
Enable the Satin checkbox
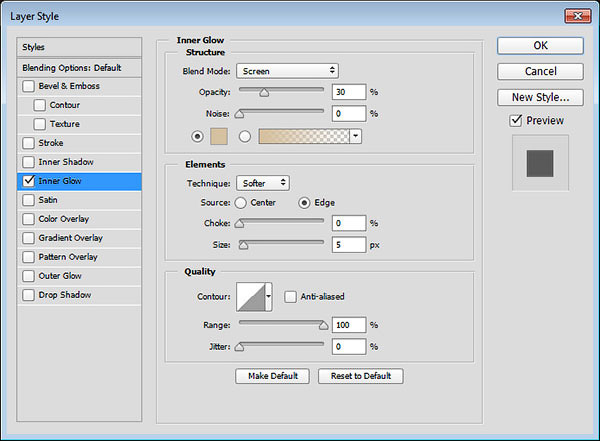tap(28, 200)
